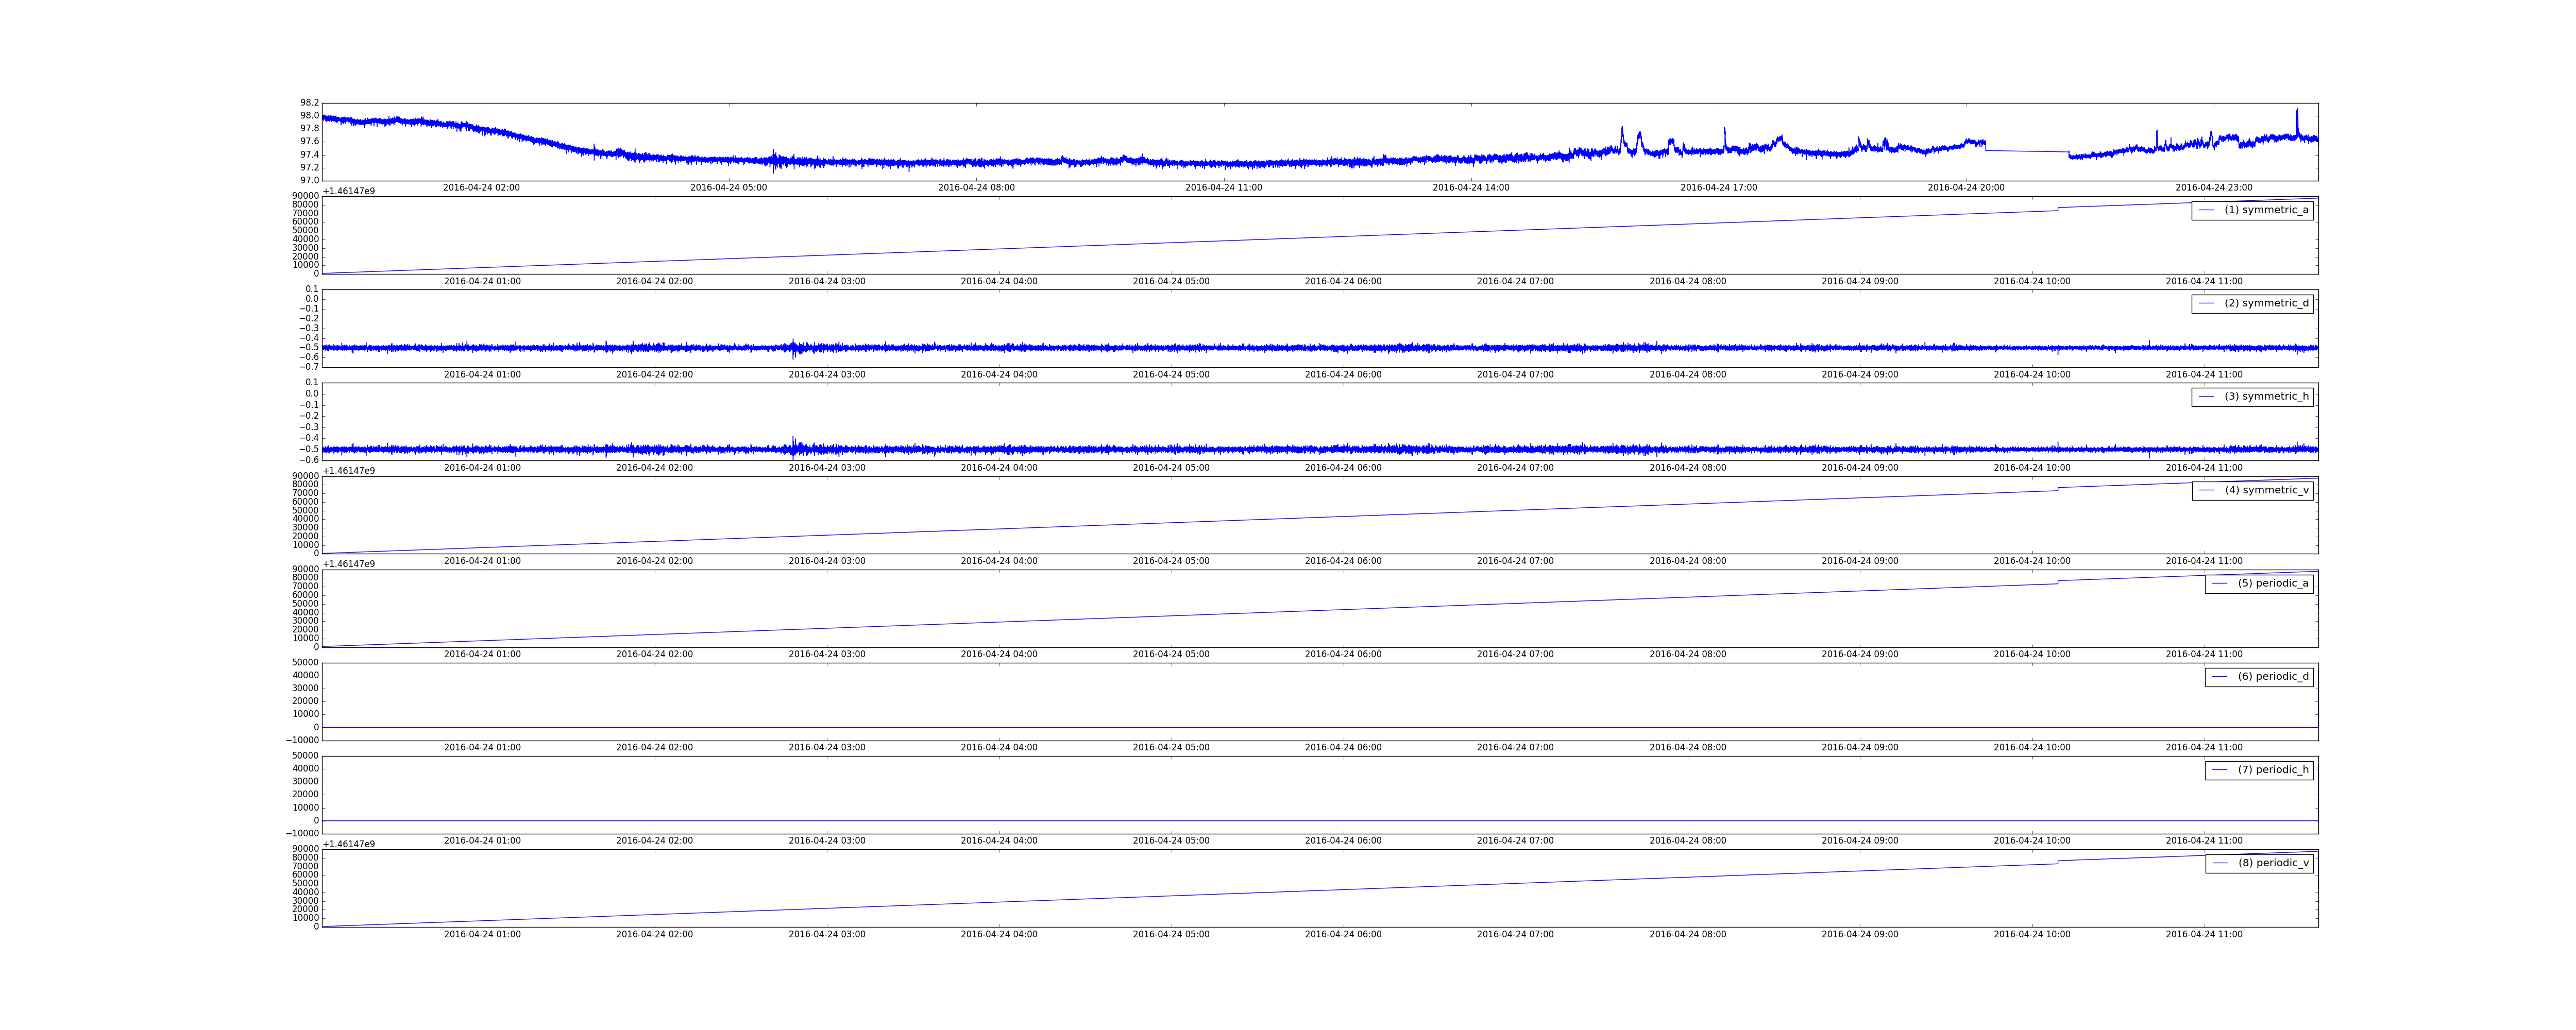This screenshot has width=2576, height=1030.
Task: Click 06:00 tick label below symmetric_a plot
Action: point(1343,282)
